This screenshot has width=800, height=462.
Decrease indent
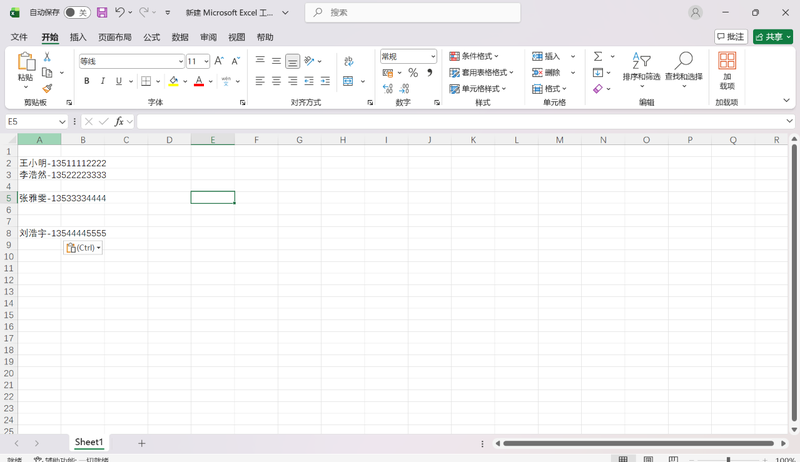coord(309,81)
